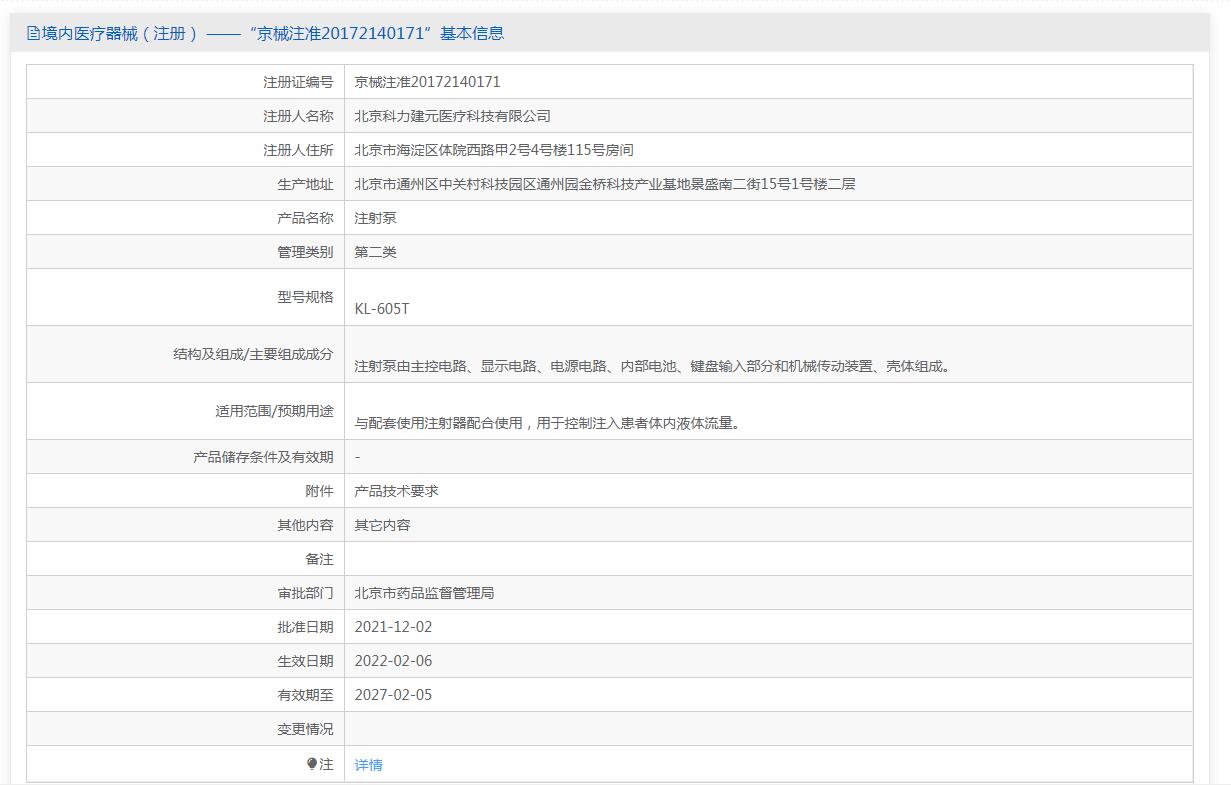Click expiry date 2027-02-05
This screenshot has width=1231, height=785.
pos(394,695)
